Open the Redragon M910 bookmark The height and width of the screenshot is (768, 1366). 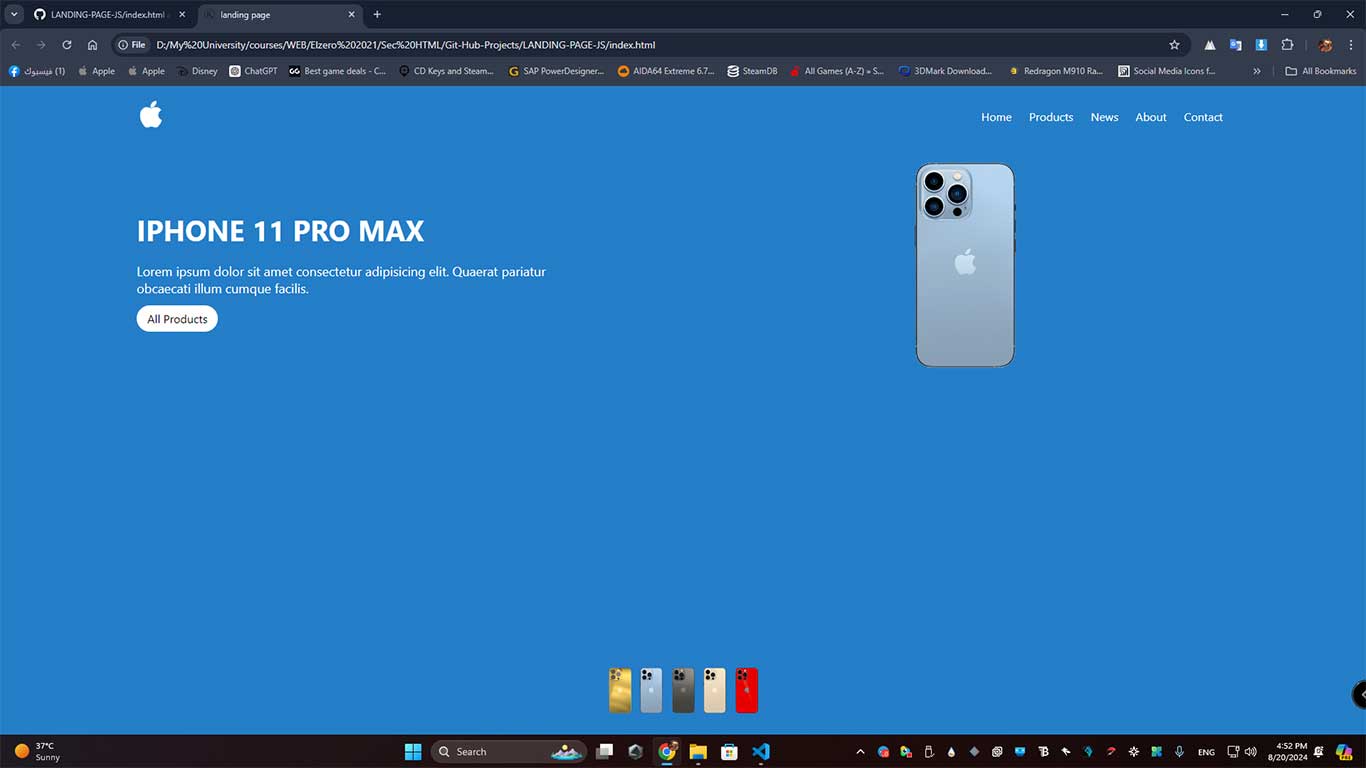pos(1055,71)
